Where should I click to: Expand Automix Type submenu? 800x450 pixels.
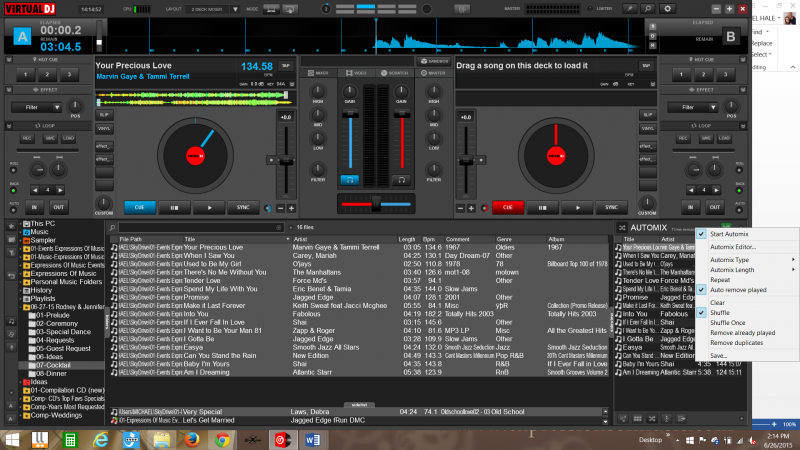(x=747, y=260)
